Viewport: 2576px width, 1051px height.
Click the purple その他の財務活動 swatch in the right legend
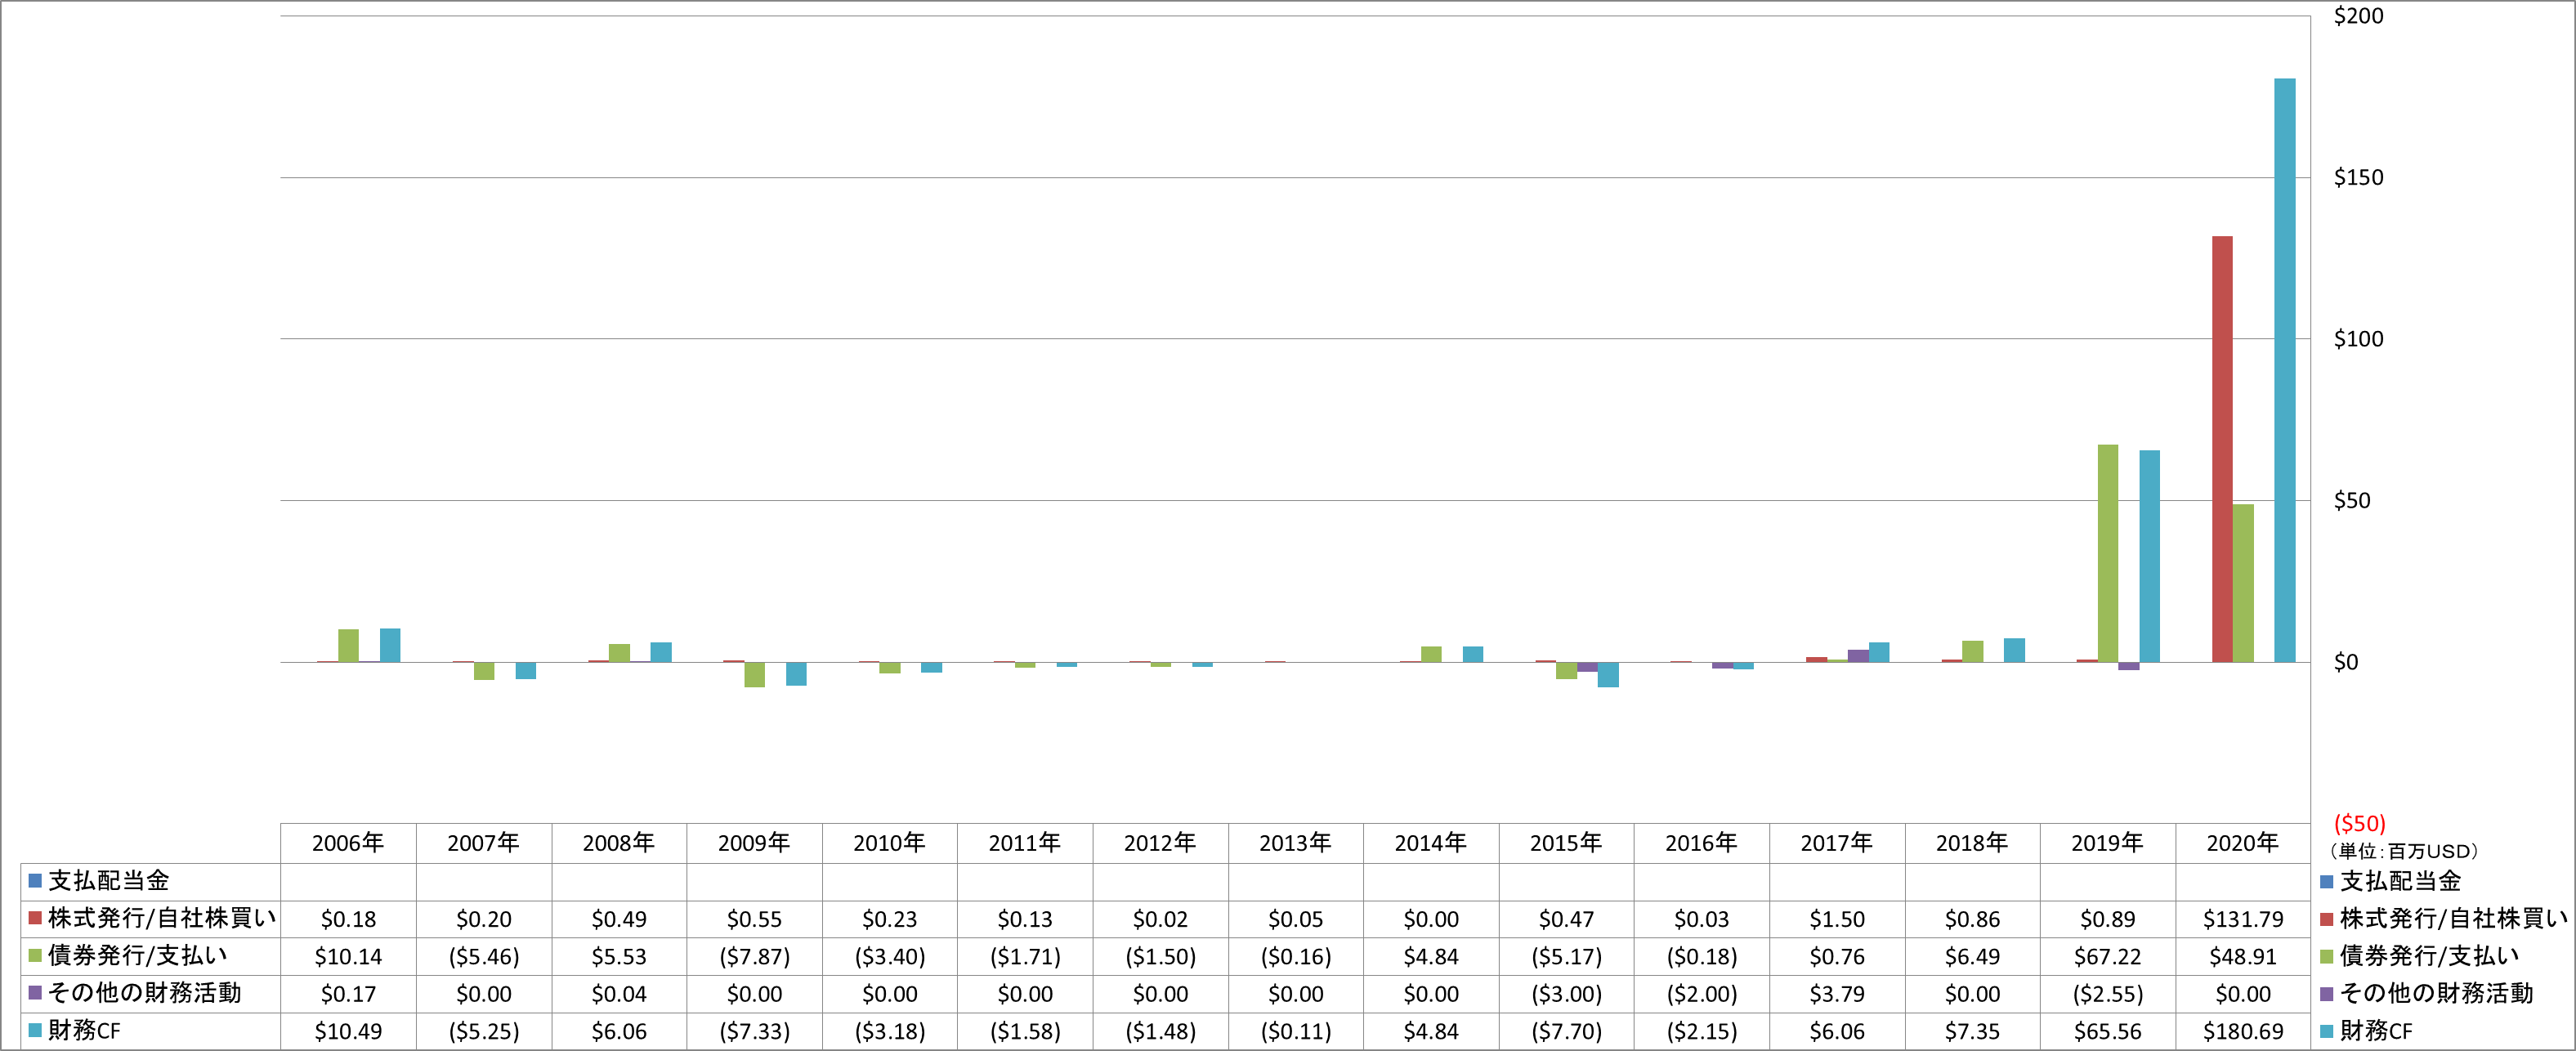click(2326, 994)
